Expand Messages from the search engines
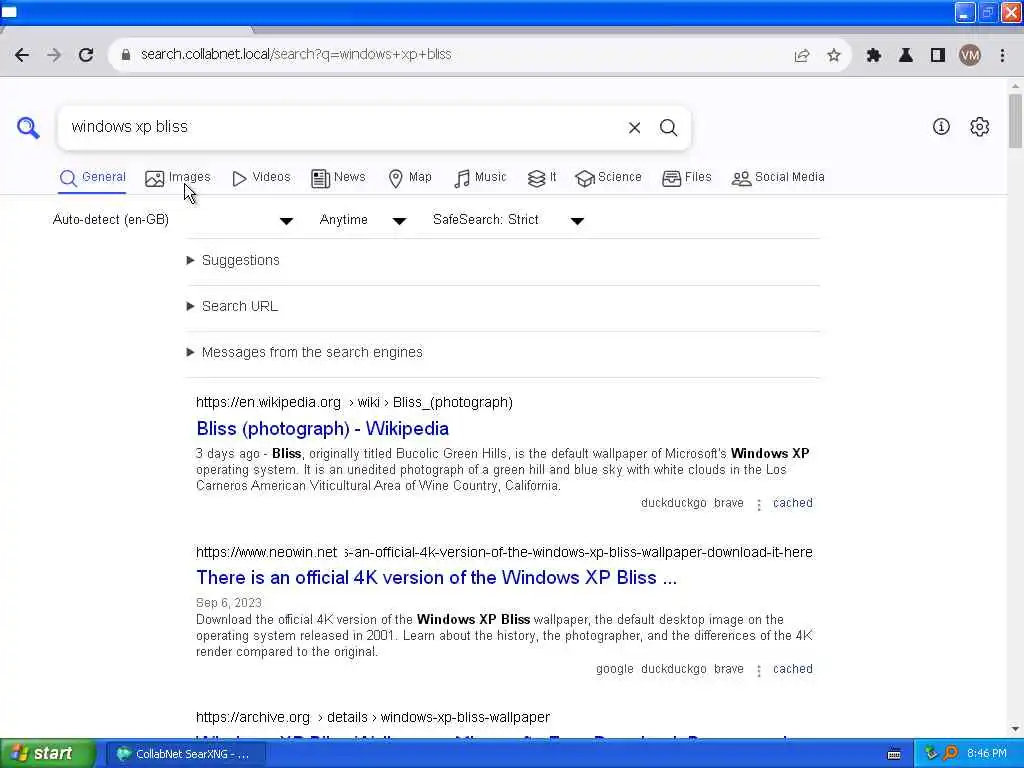Image resolution: width=1024 pixels, height=768 pixels. click(x=304, y=353)
